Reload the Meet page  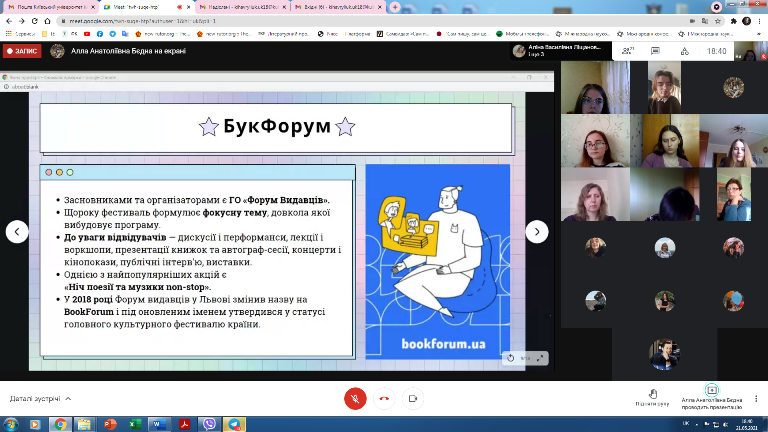34,21
